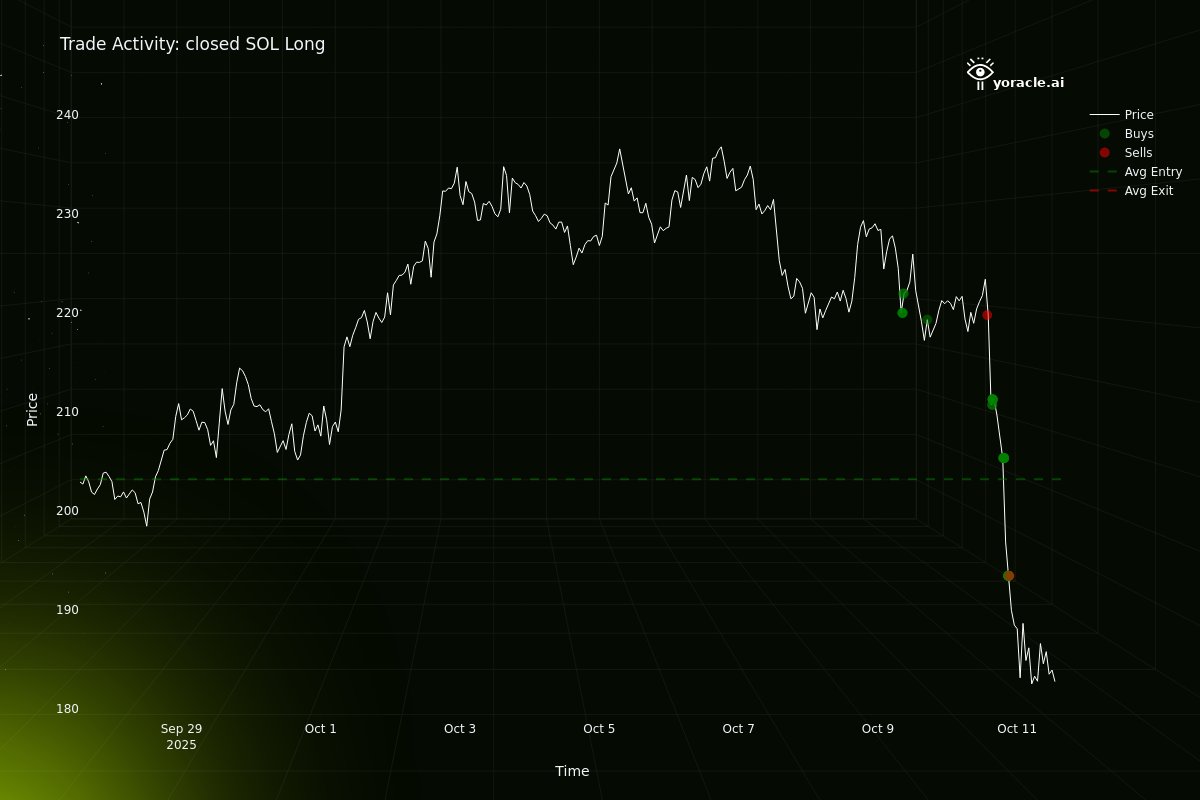Image resolution: width=1200 pixels, height=800 pixels.
Task: Click the 'Oct 3' x-axis label
Action: [460, 729]
